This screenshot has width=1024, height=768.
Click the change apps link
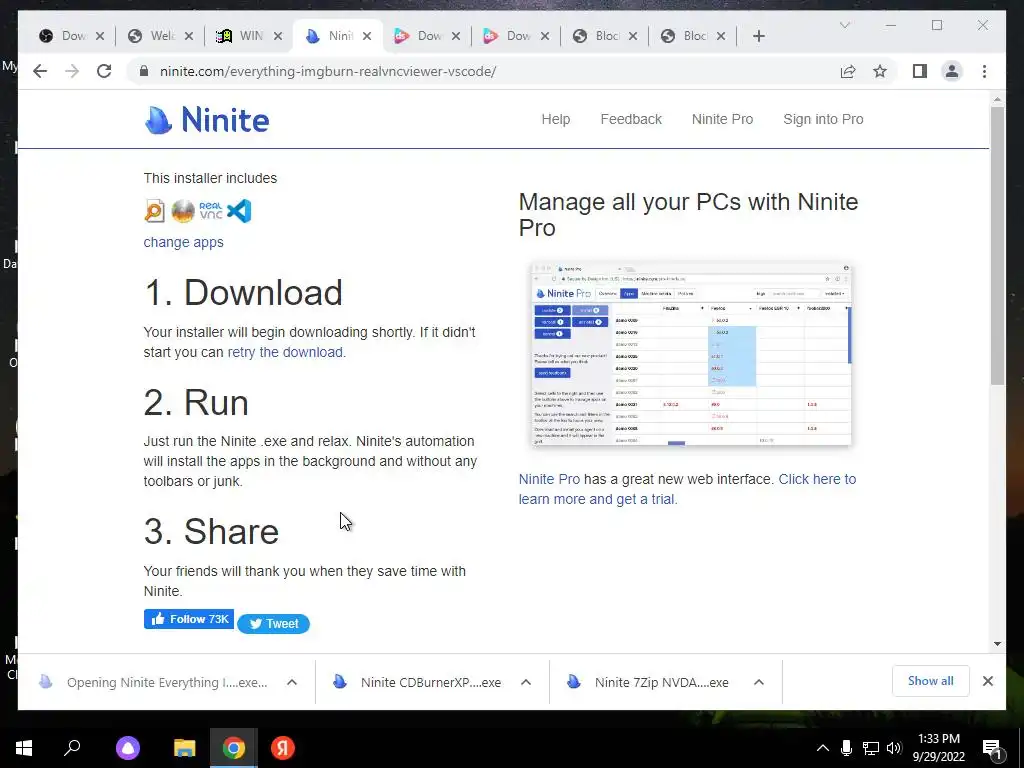tap(184, 242)
